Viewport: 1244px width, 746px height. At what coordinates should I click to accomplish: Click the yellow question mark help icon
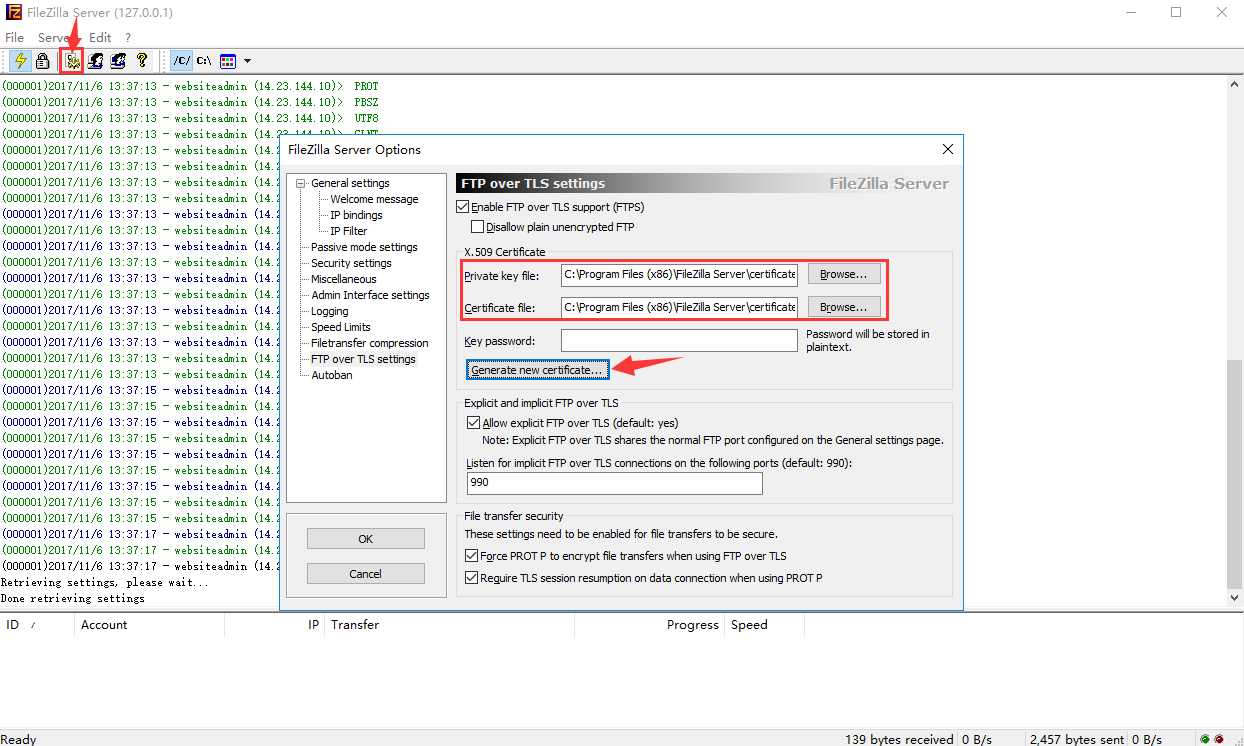click(142, 61)
